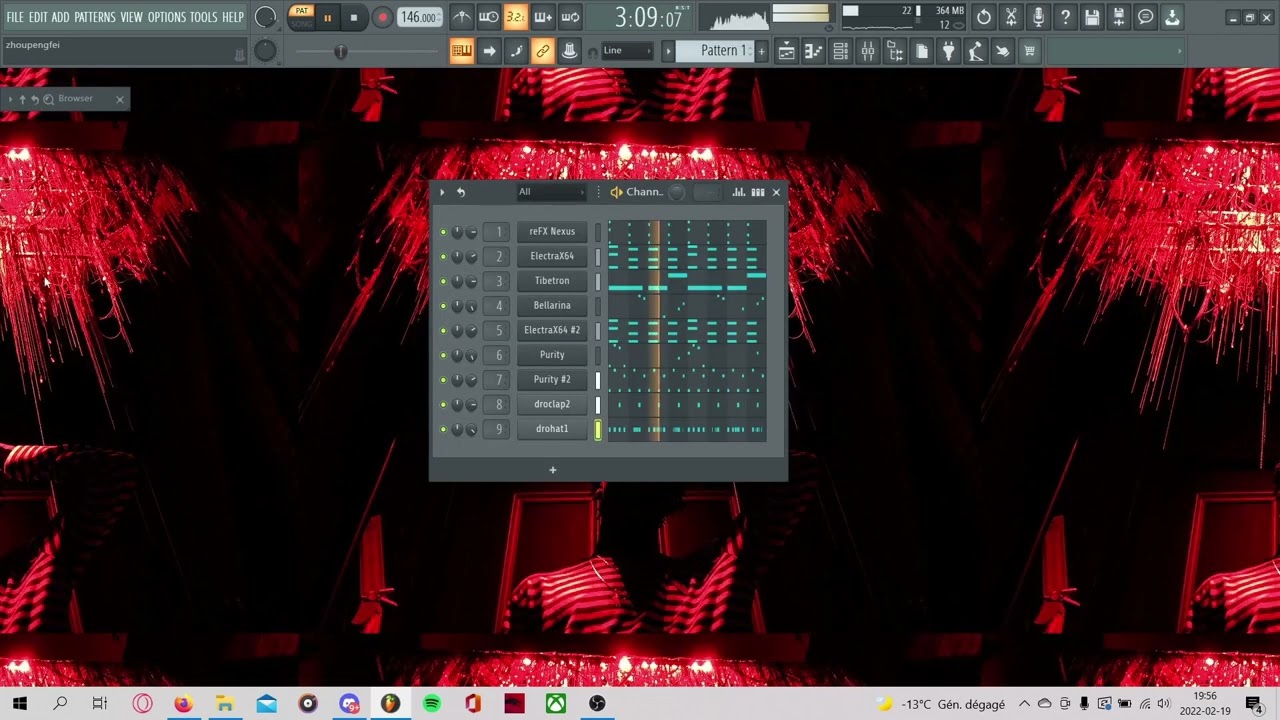This screenshot has width=1280, height=720.
Task: Save the project with floppy icon
Action: tap(1092, 17)
